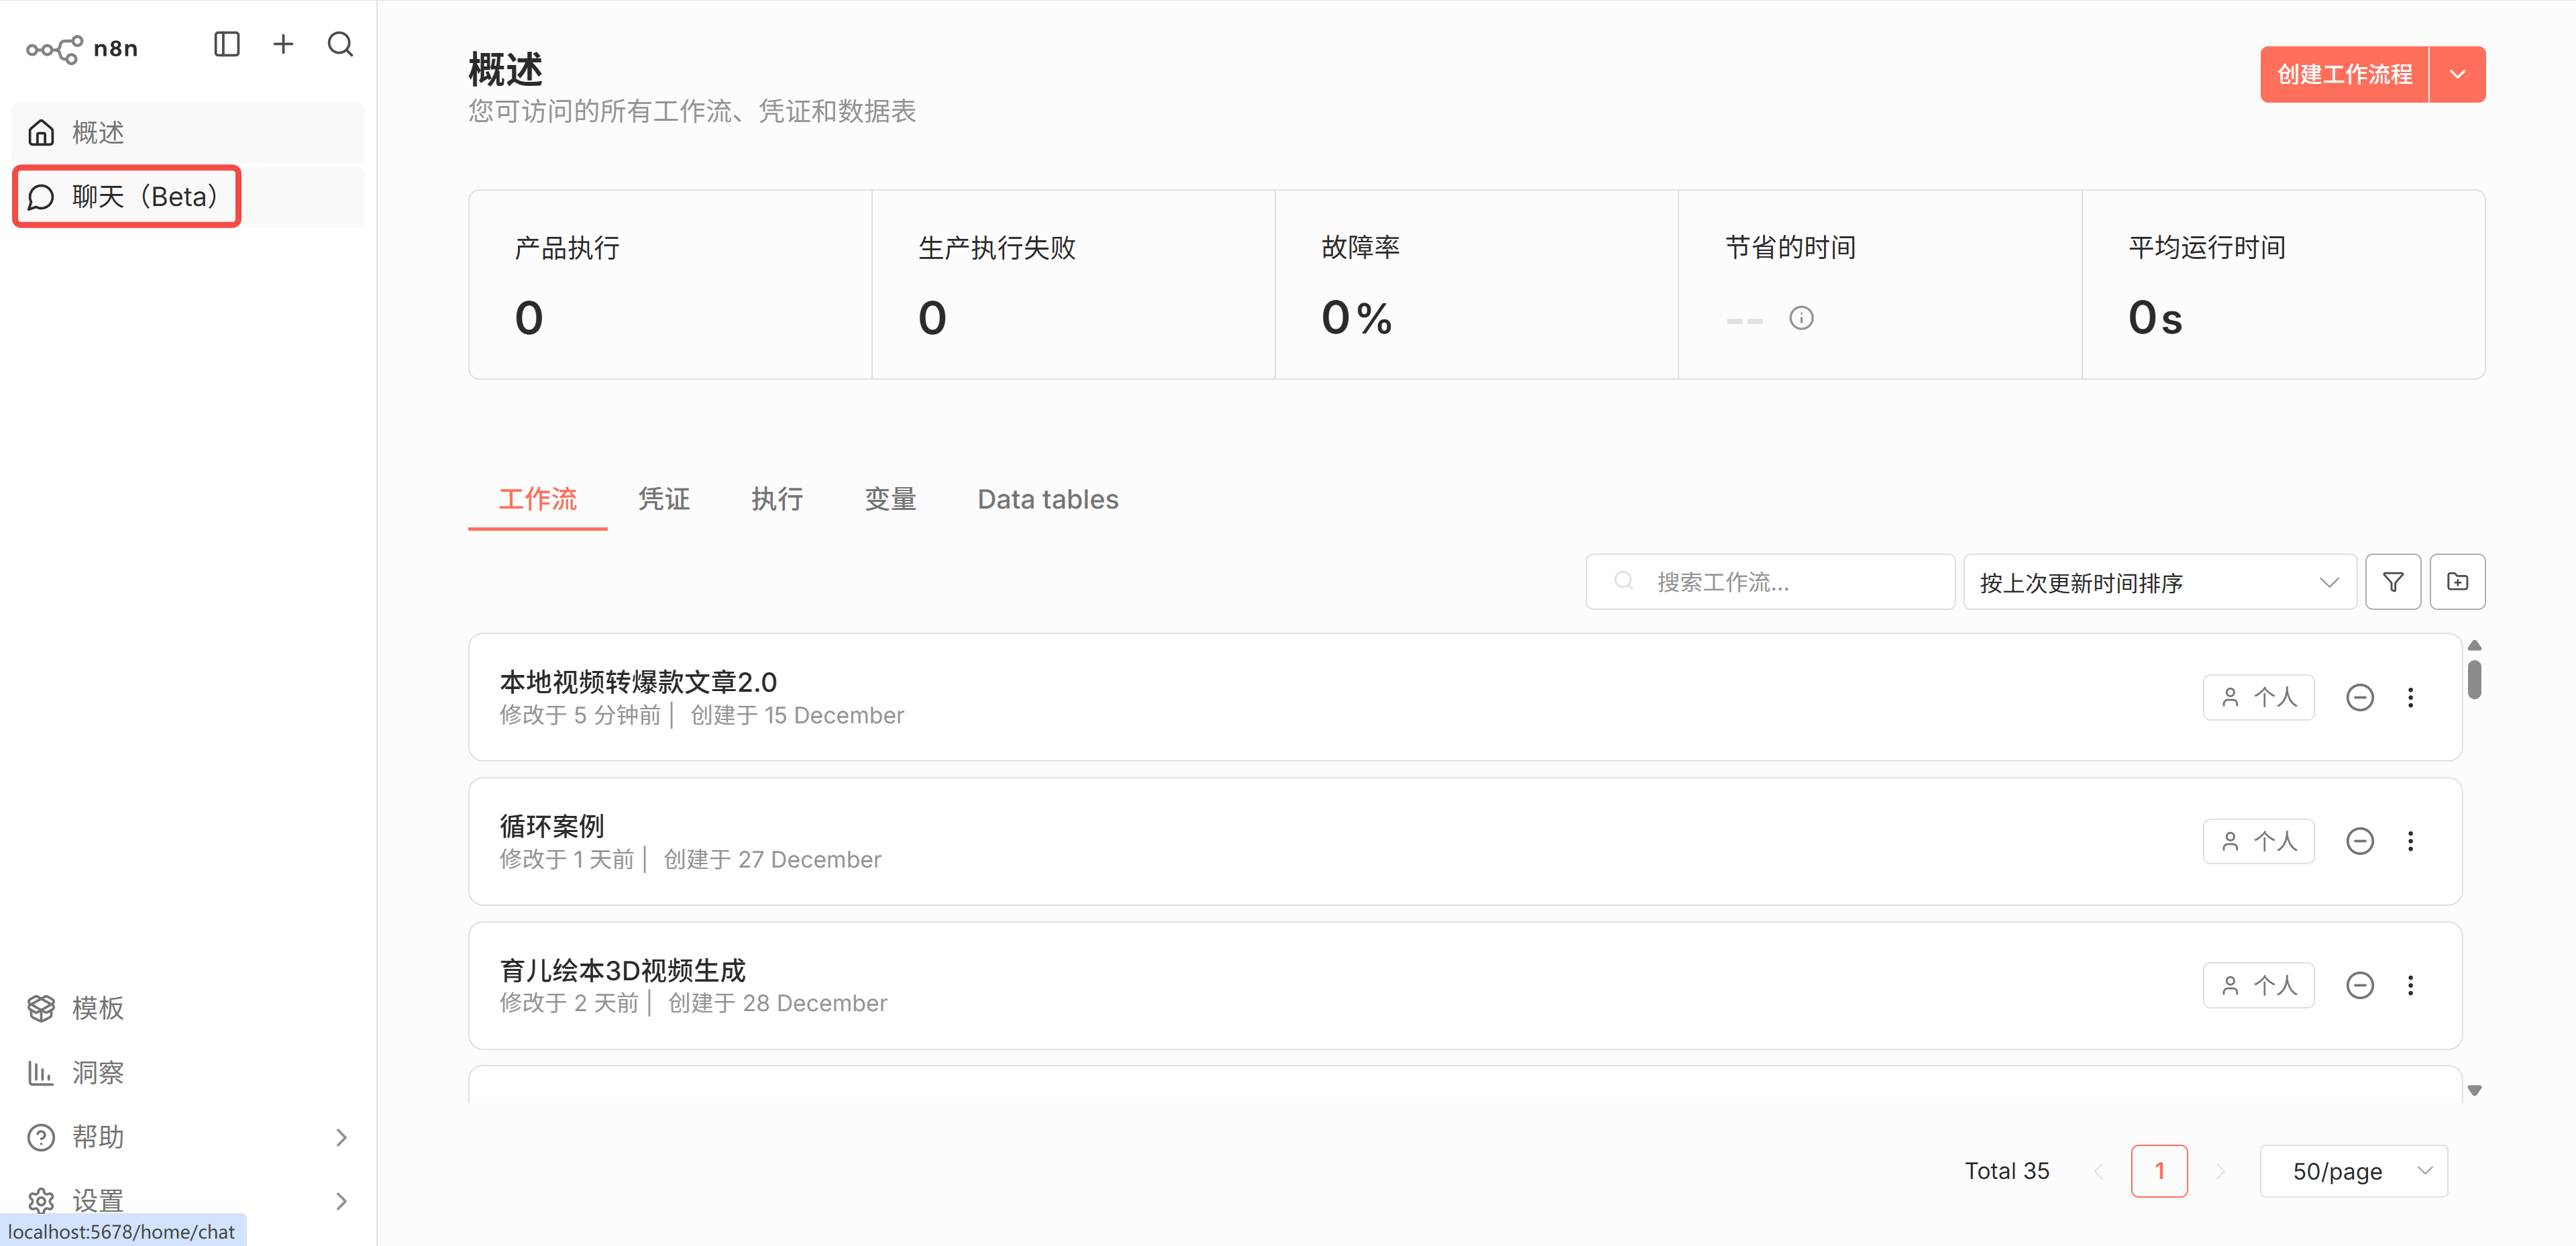
Task: Open the 模板 templates page
Action: point(97,1008)
